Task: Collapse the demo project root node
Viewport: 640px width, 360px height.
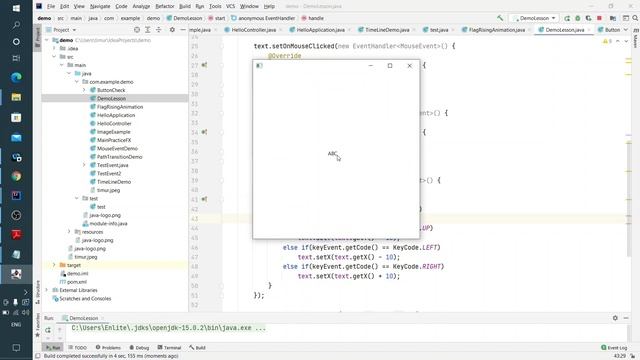Action: [47, 40]
